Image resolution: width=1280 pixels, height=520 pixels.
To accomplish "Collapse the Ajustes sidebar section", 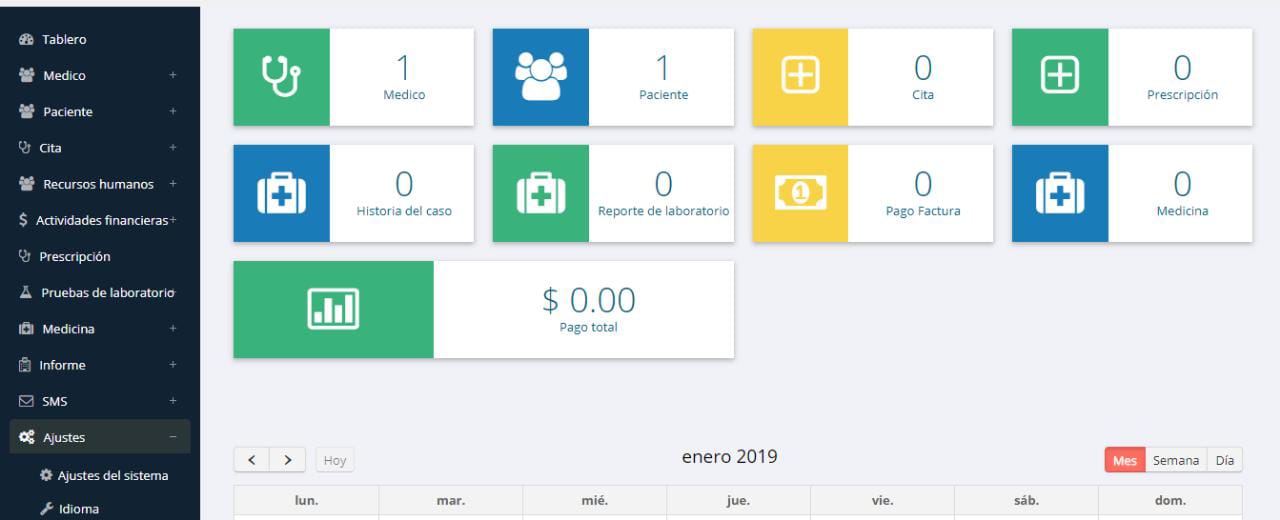I will [172, 437].
